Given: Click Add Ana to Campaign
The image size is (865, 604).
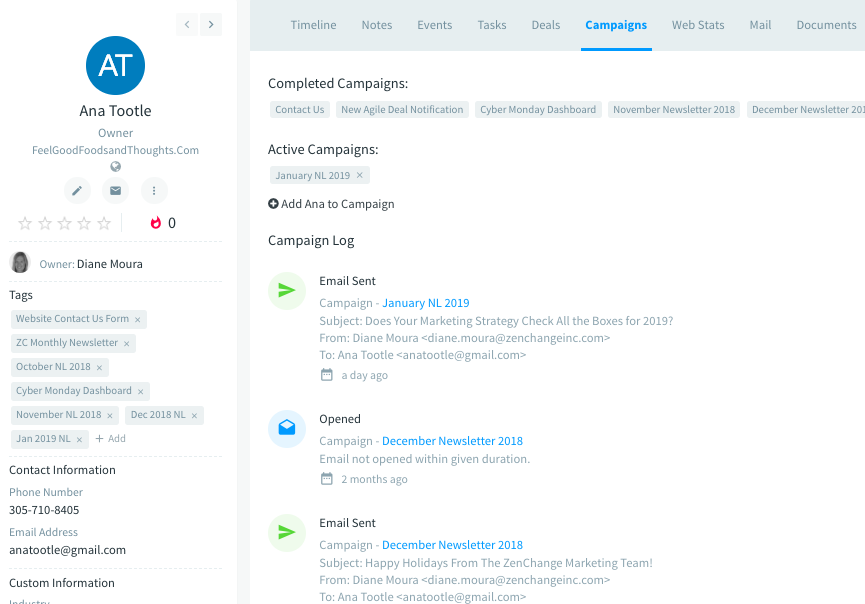Looking at the screenshot, I should (331, 204).
